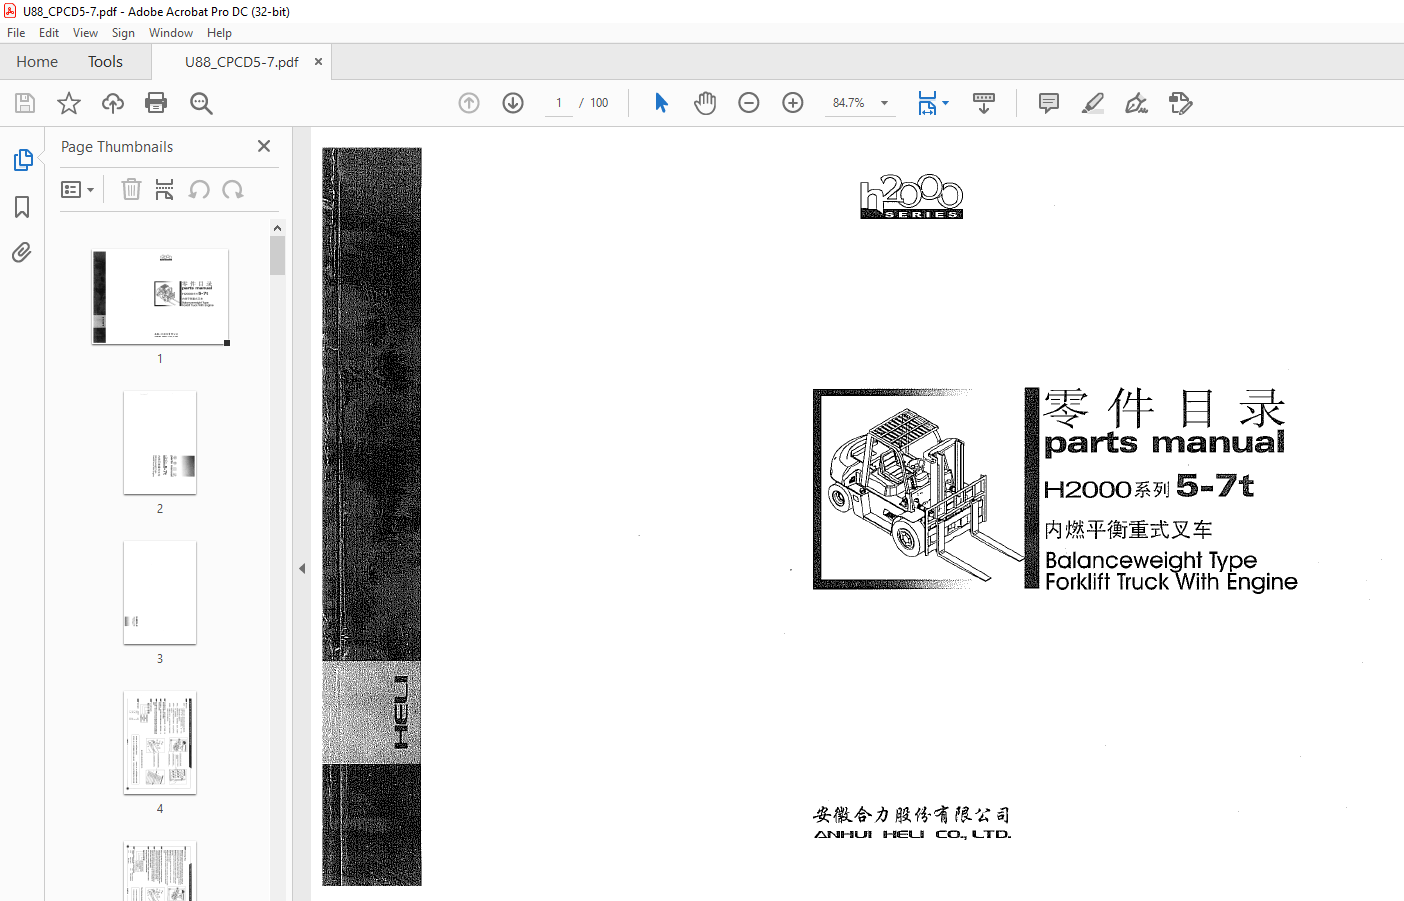Screen dimensions: 1404x901
Task: Enable scrolling mode
Action: pyautogui.click(x=984, y=103)
